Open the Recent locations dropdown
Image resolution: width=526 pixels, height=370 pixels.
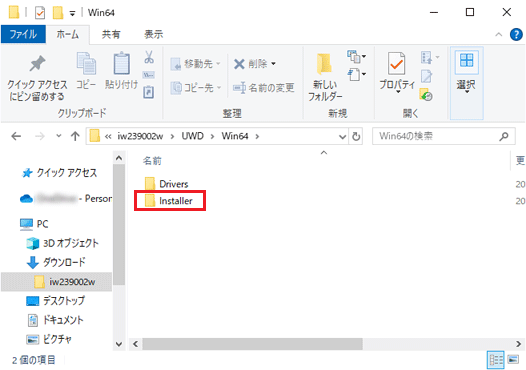[x=59, y=136]
